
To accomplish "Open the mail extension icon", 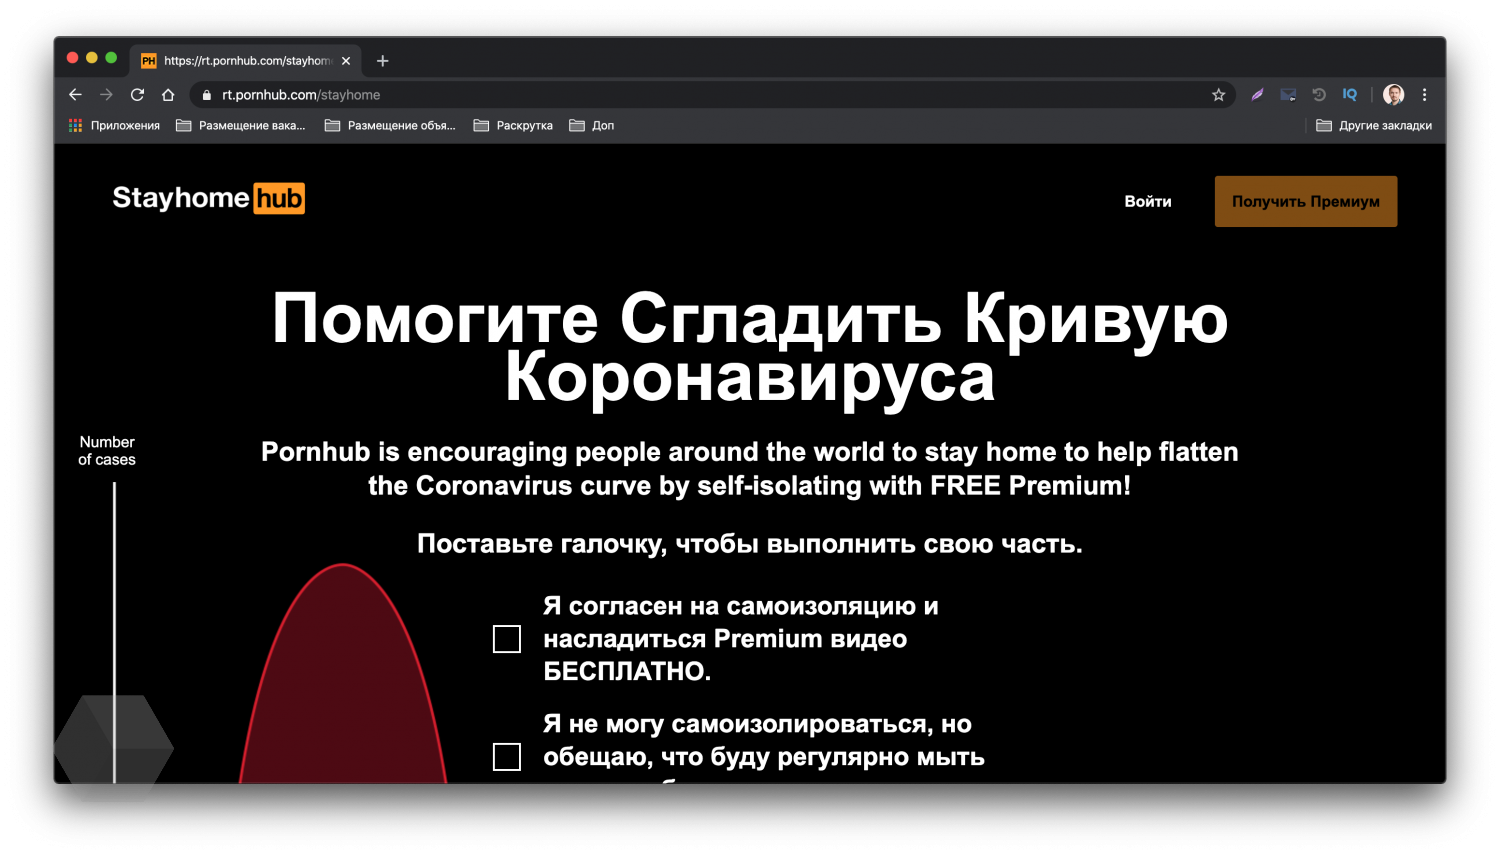I will pyautogui.click(x=1288, y=95).
